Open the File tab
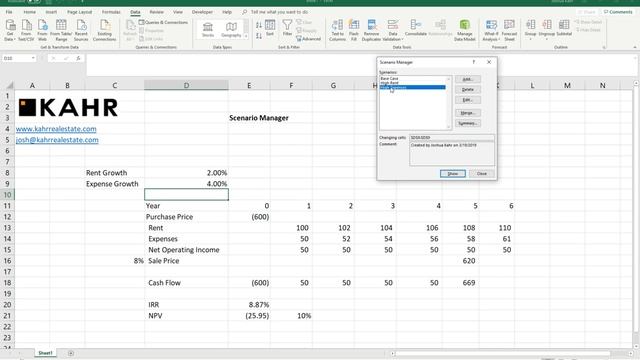Image resolution: width=640 pixels, height=360 pixels. pyautogui.click(x=9, y=12)
